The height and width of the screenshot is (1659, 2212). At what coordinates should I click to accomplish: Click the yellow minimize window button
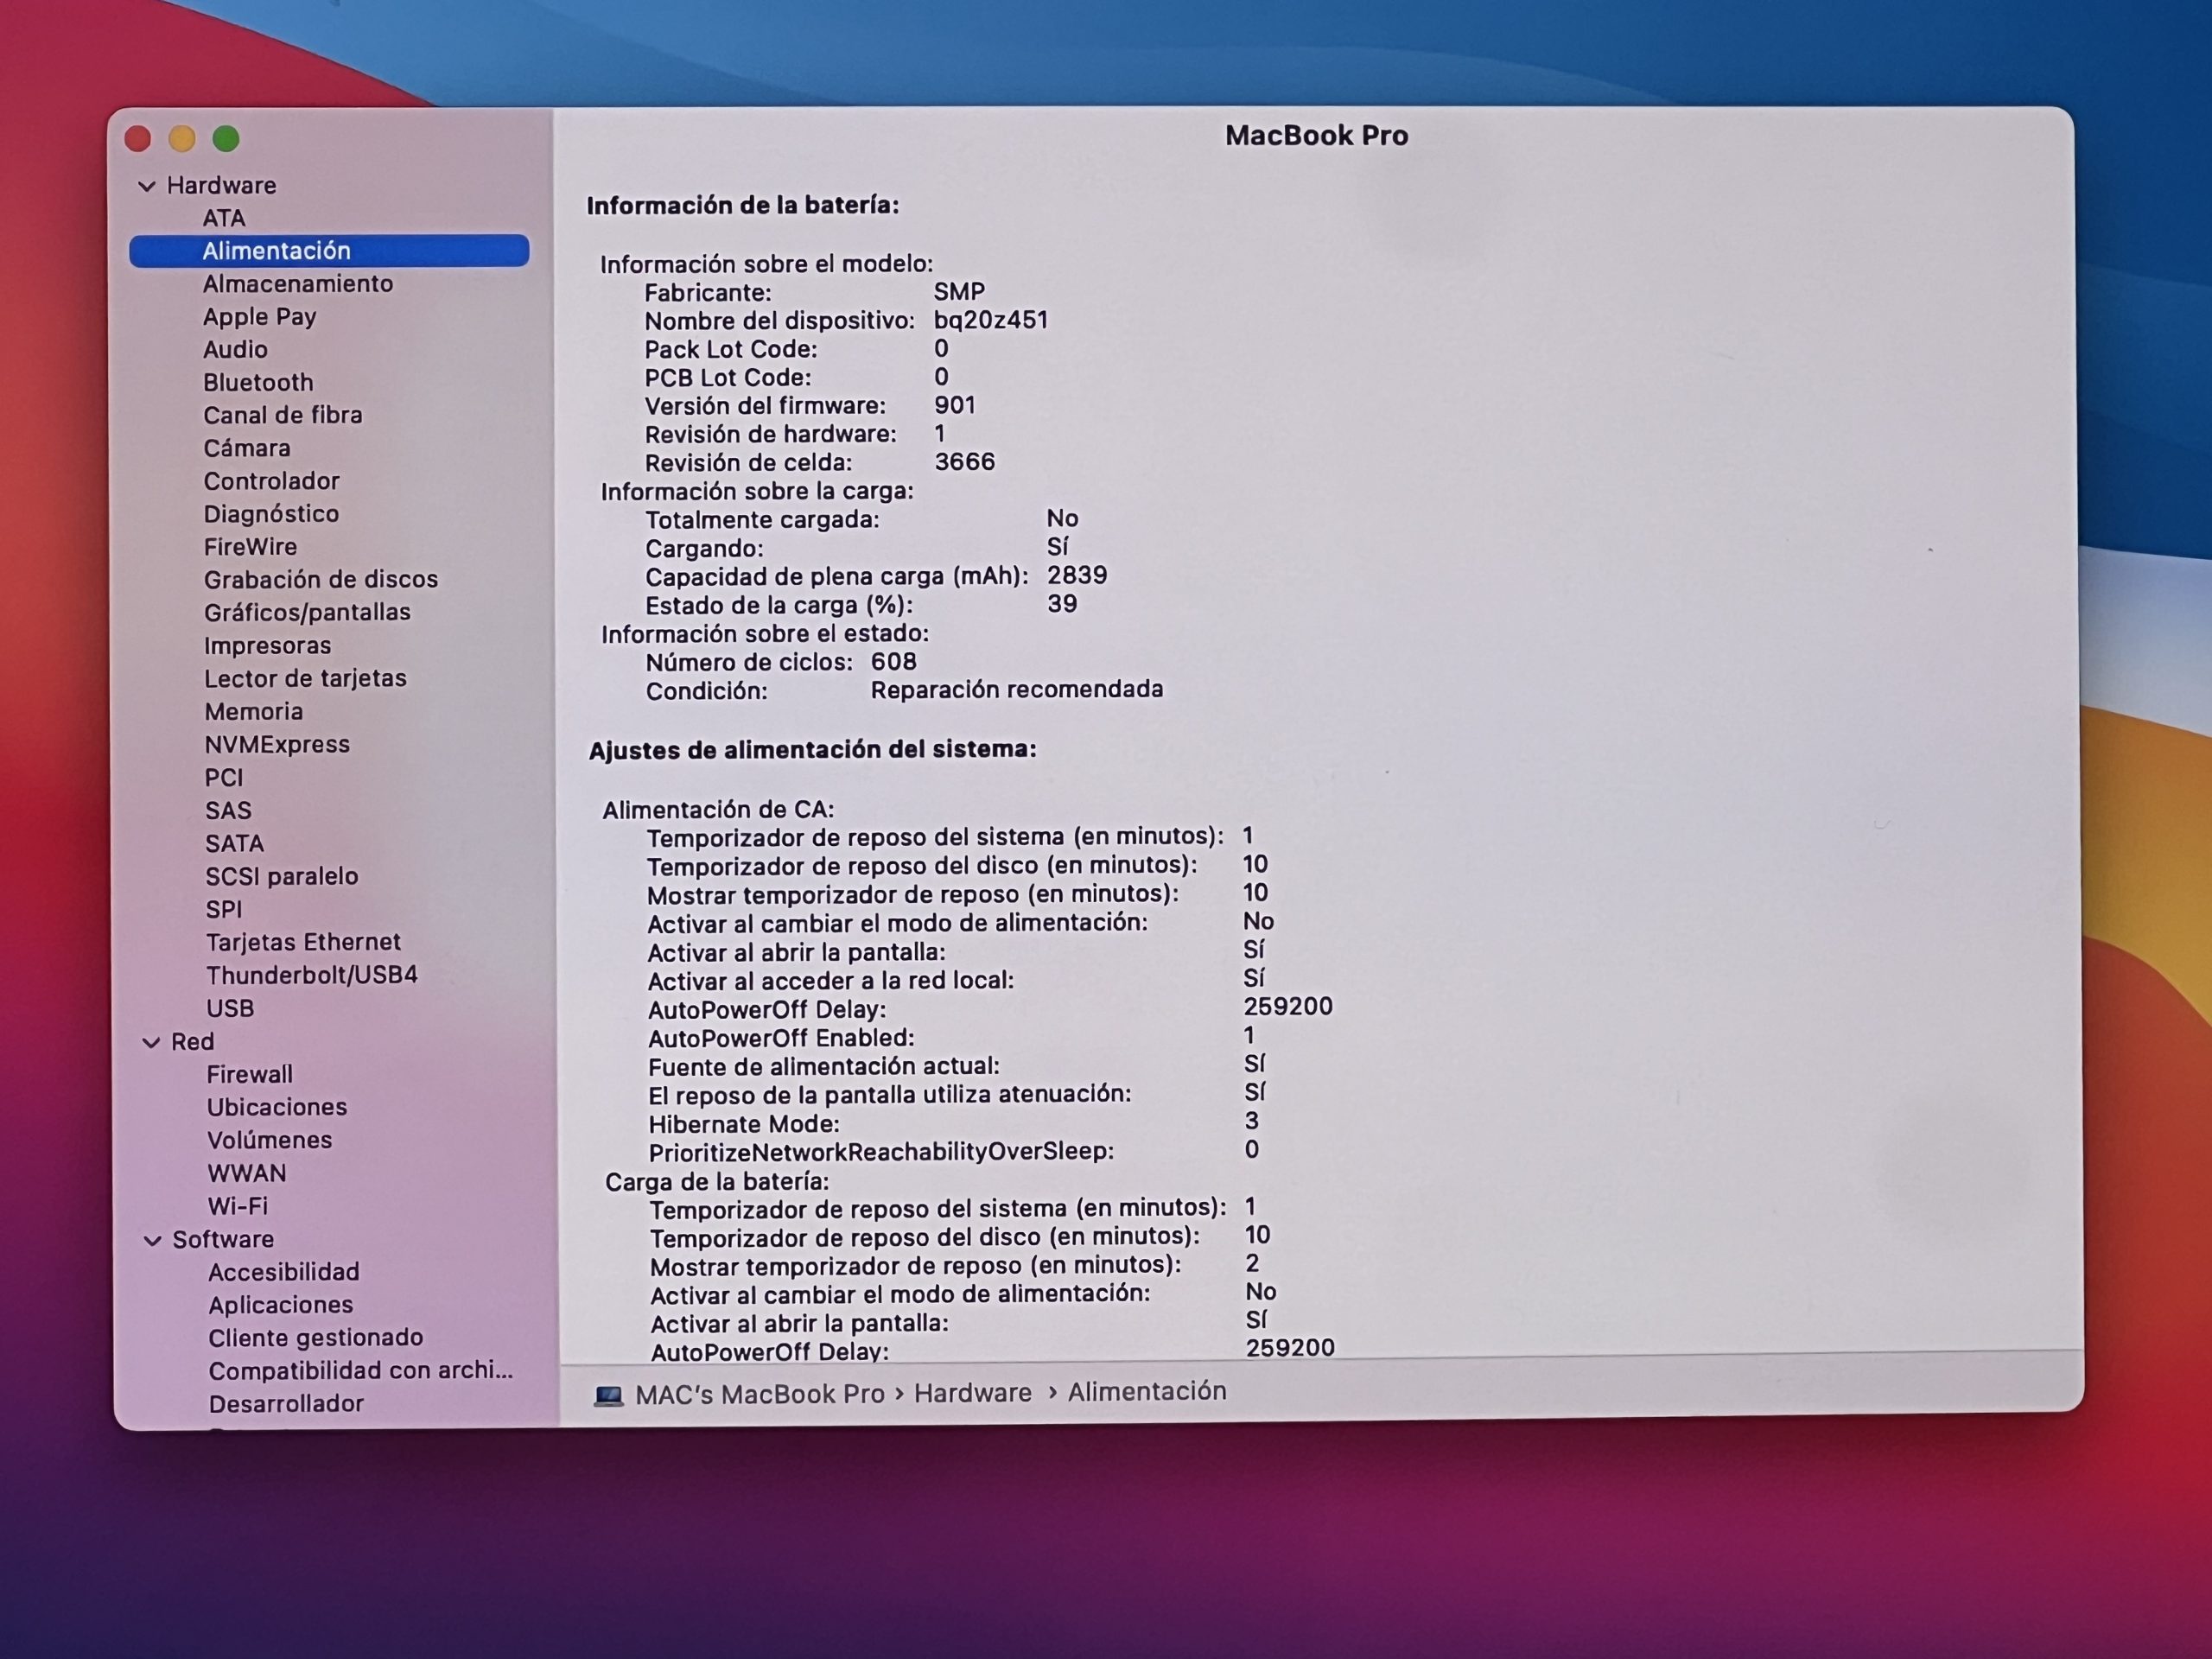182,139
